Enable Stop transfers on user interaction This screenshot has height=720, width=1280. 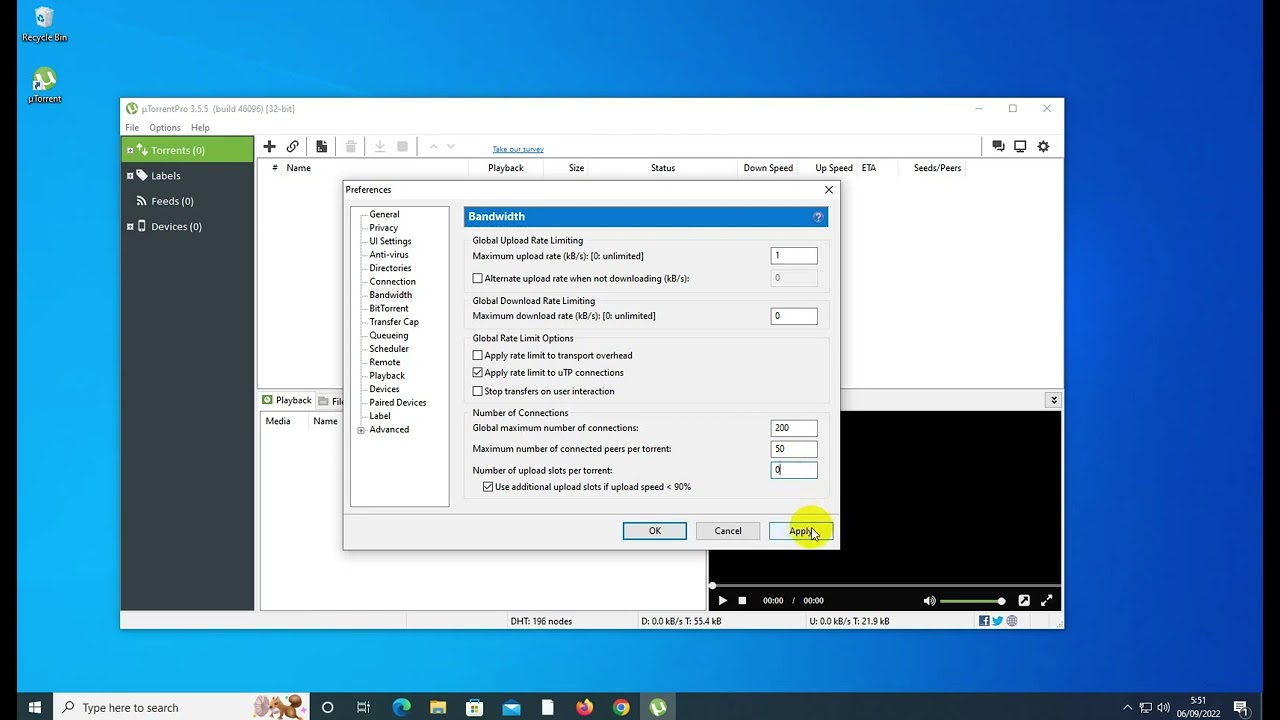click(477, 391)
